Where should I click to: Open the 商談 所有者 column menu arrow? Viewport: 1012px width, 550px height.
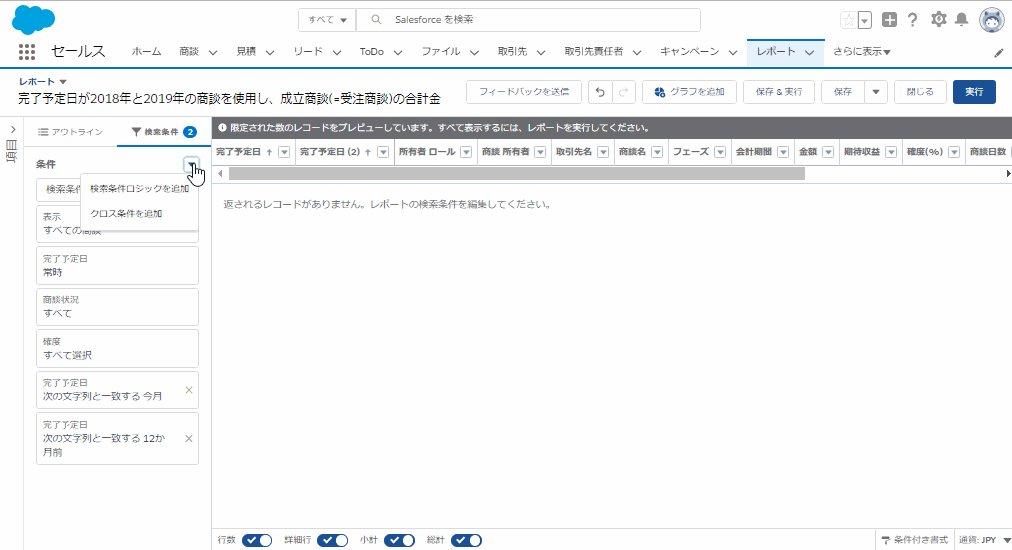coord(540,152)
